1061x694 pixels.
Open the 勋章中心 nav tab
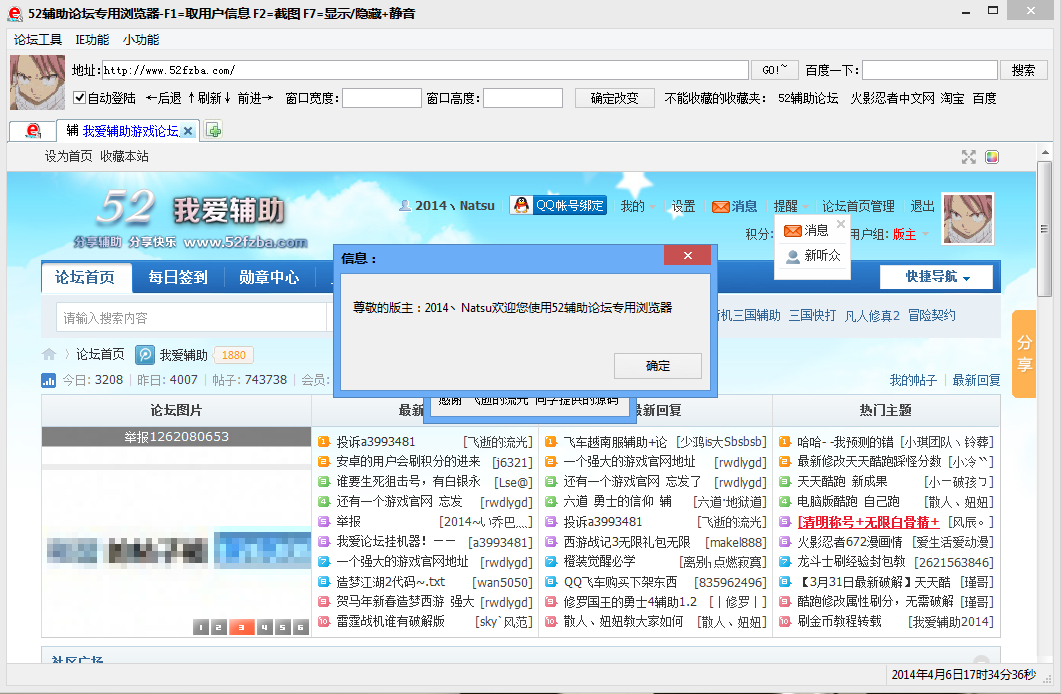click(x=269, y=277)
